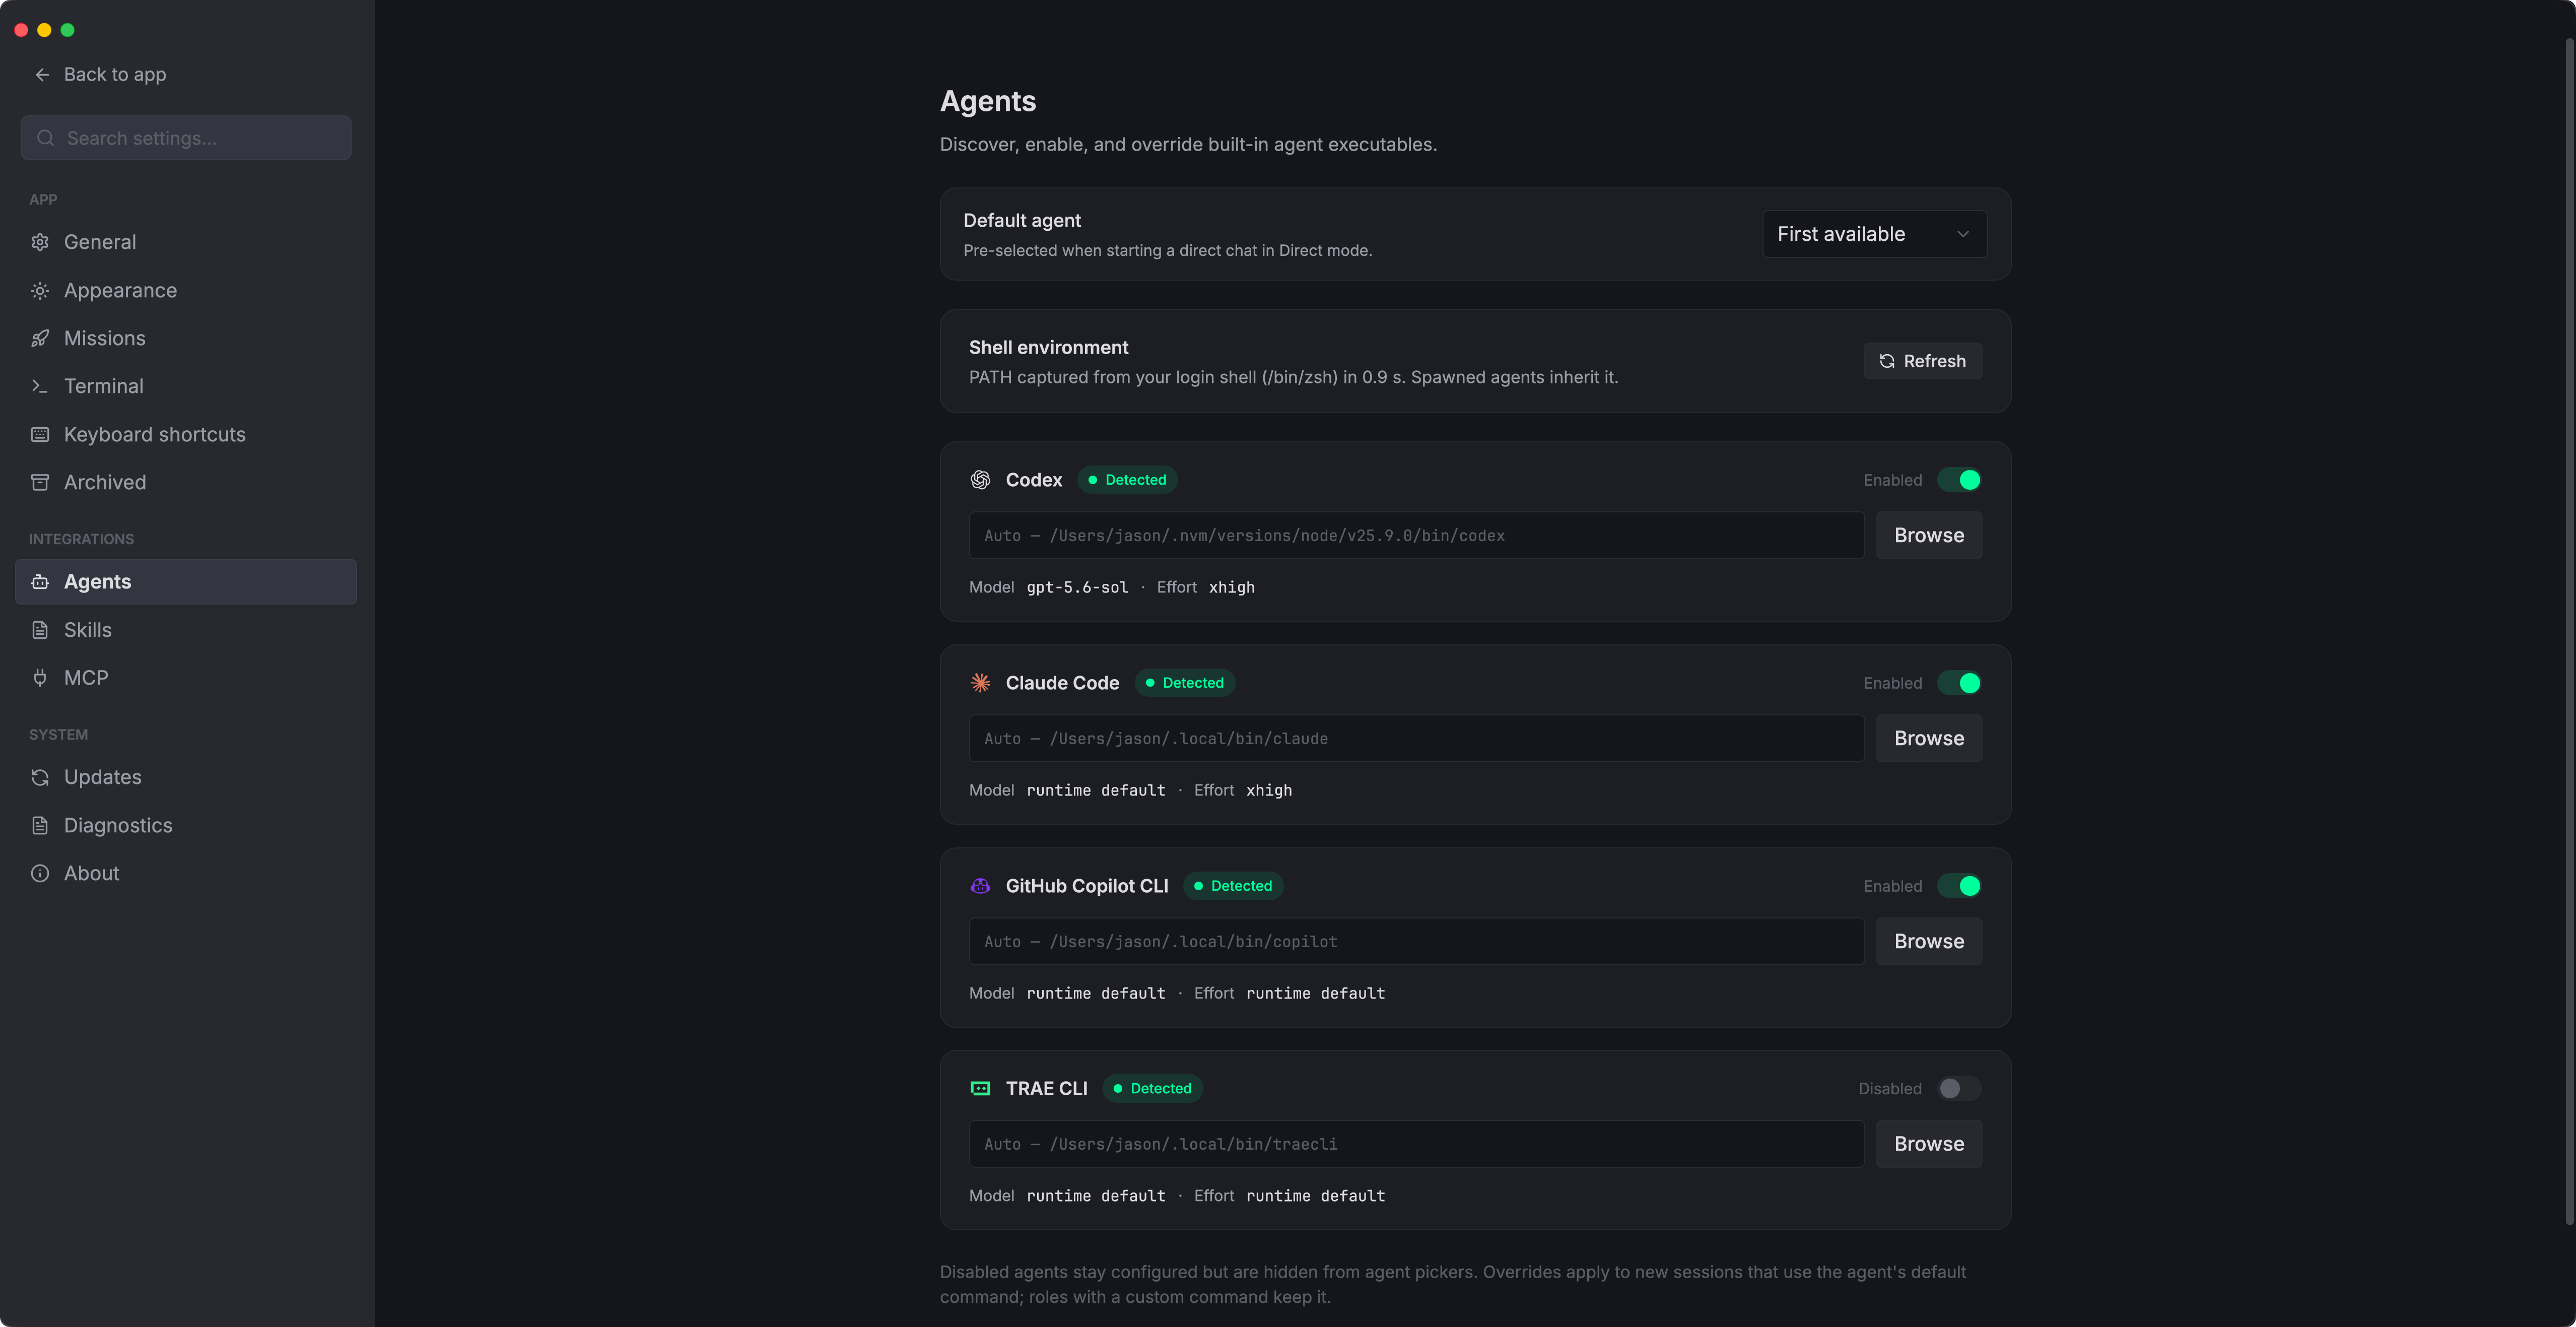Click the General gear icon
Image resolution: width=2576 pixels, height=1327 pixels.
pyautogui.click(x=40, y=242)
